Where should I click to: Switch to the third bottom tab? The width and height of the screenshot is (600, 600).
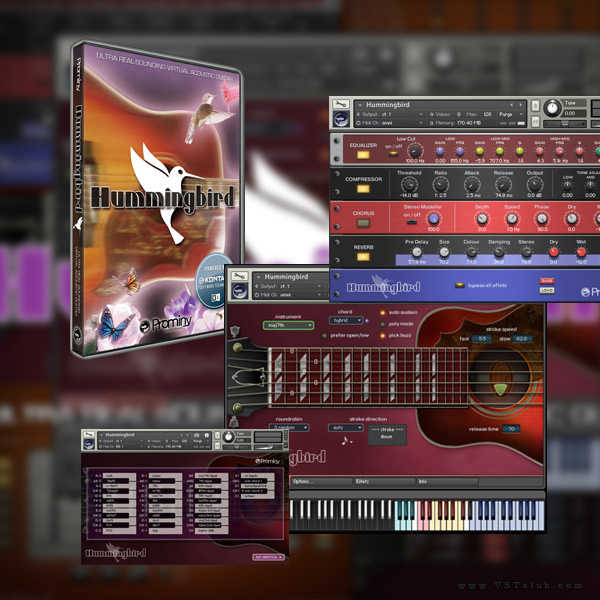pos(447,482)
